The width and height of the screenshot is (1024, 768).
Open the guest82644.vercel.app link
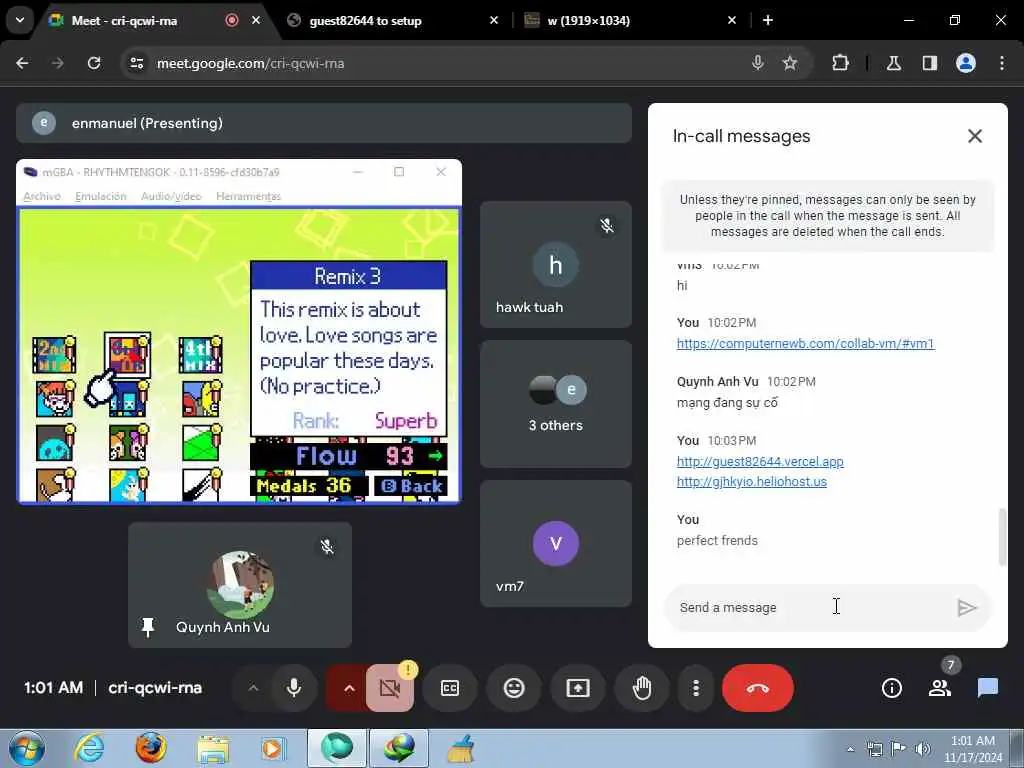click(x=760, y=462)
